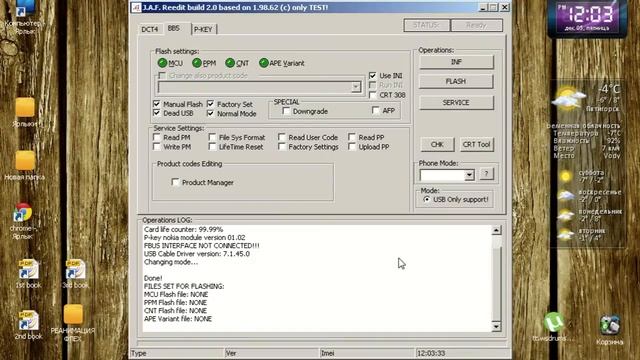Click the SERVICE operation button
This screenshot has width=640, height=360.
pyautogui.click(x=456, y=102)
